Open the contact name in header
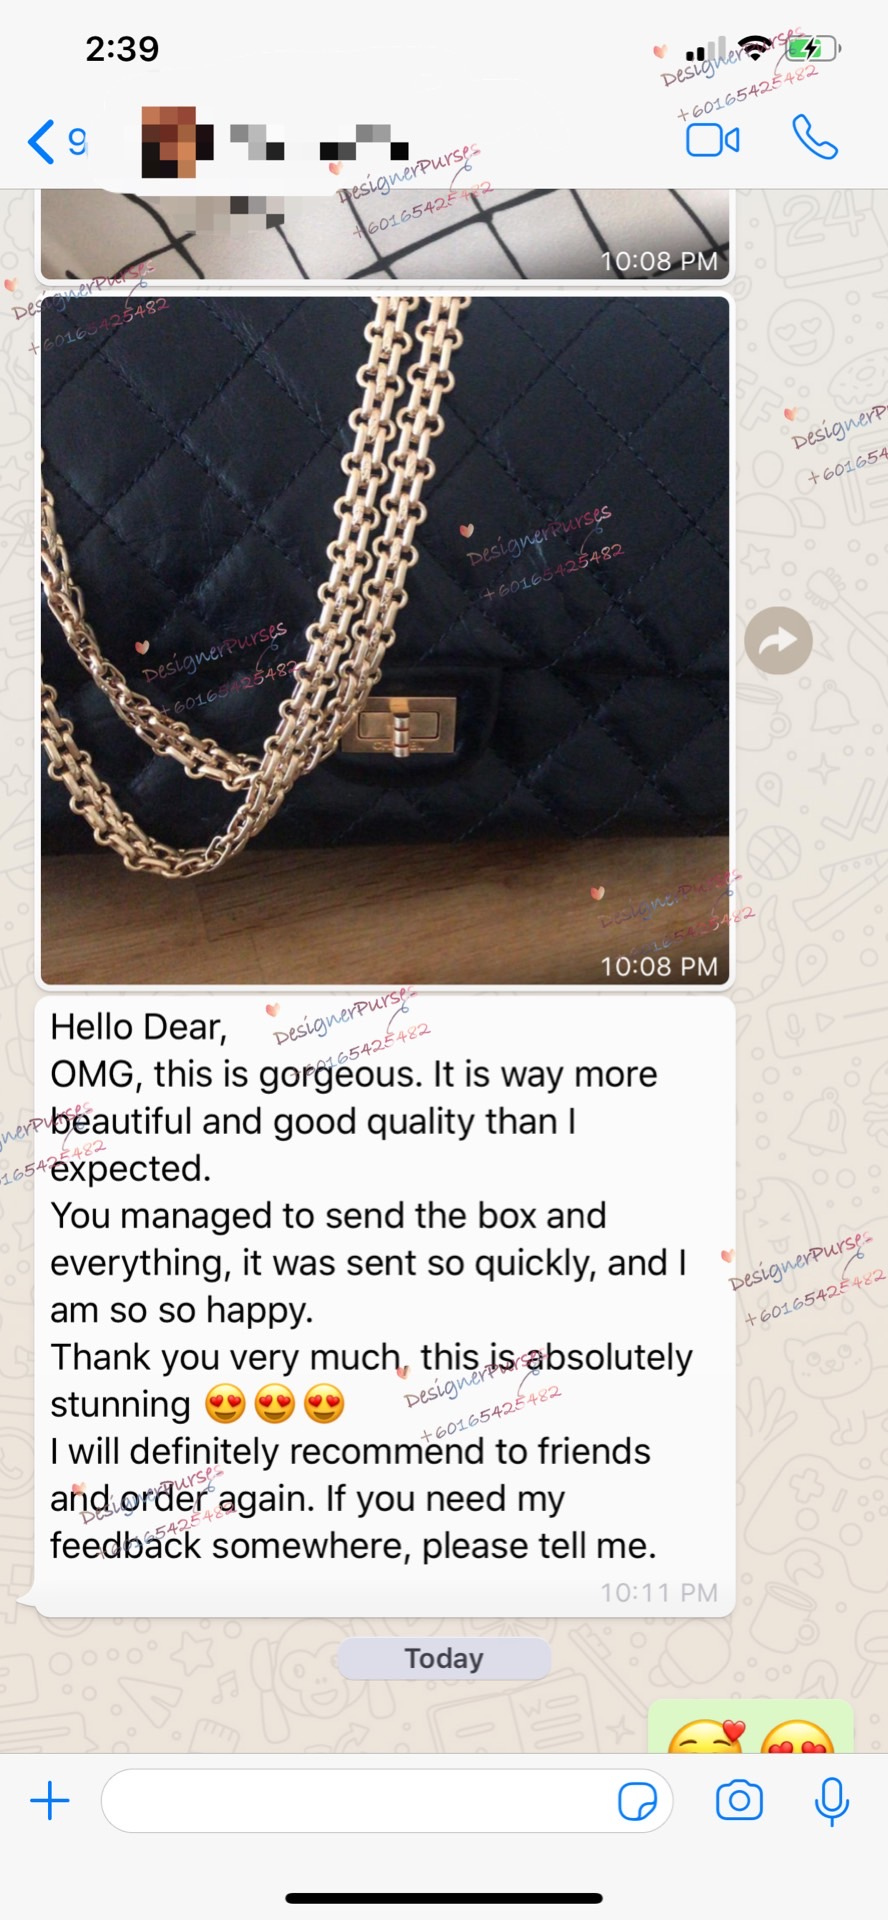 [320, 143]
